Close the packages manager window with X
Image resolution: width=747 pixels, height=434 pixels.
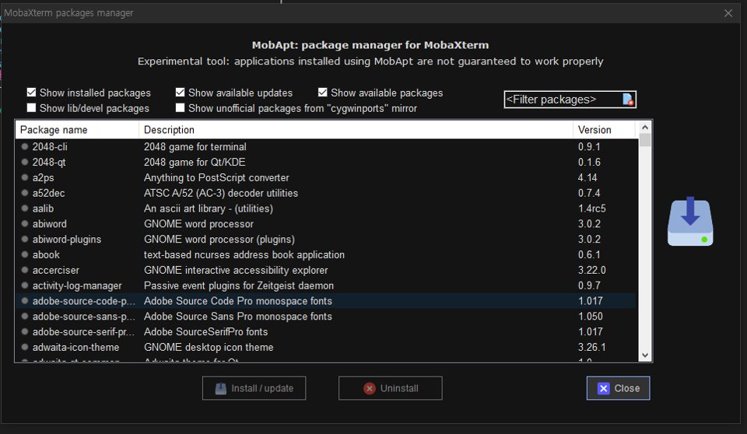(x=728, y=13)
